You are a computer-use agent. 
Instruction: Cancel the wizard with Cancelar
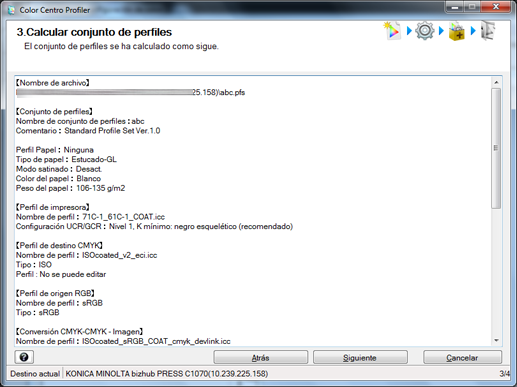462,357
